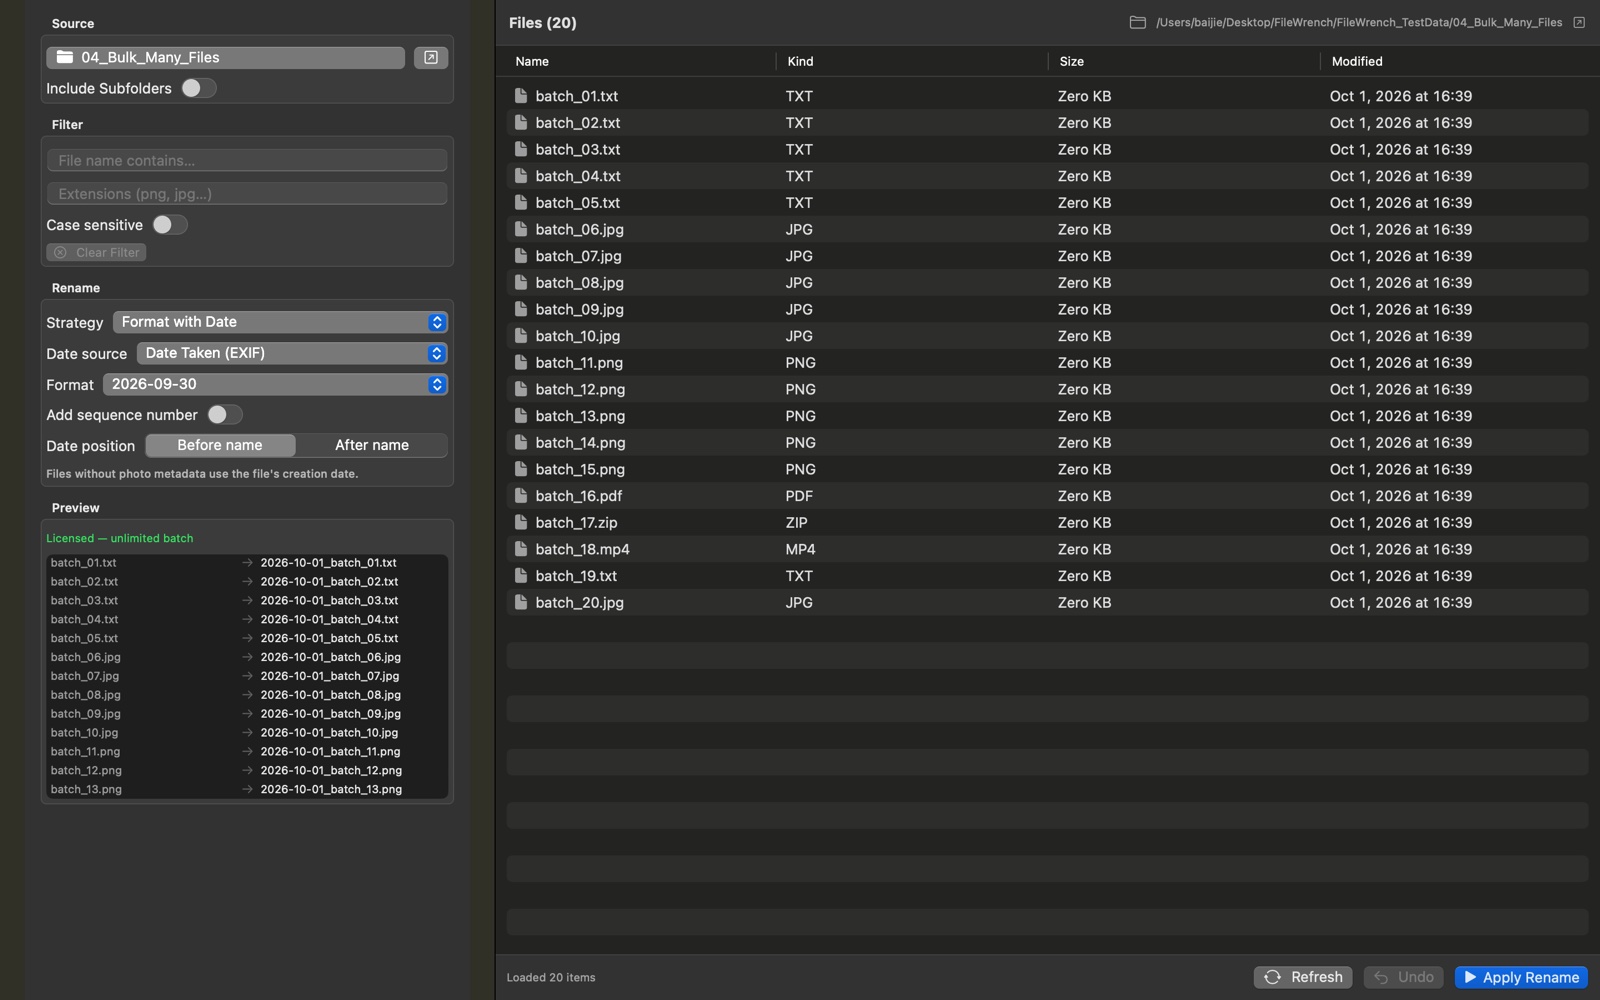Click file icon of batch_01.txt
Image resolution: width=1600 pixels, height=1000 pixels.
[520, 96]
